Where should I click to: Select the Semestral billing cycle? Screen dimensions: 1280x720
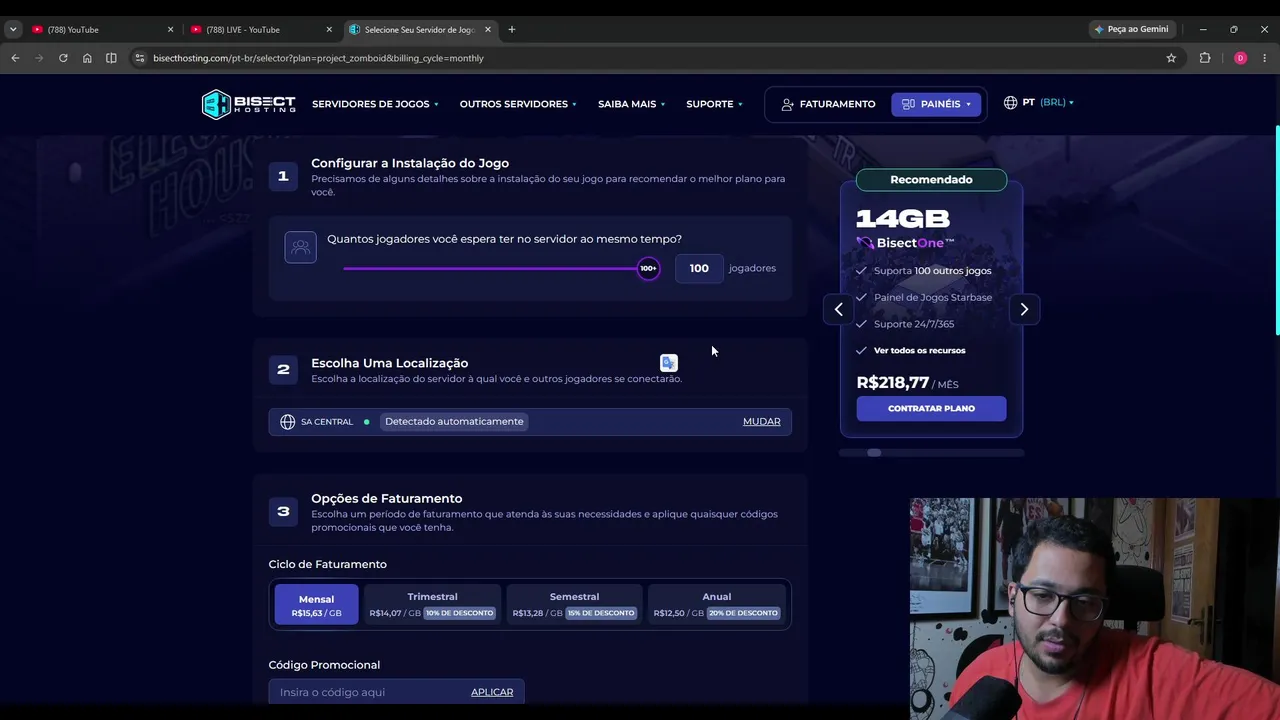click(x=574, y=605)
